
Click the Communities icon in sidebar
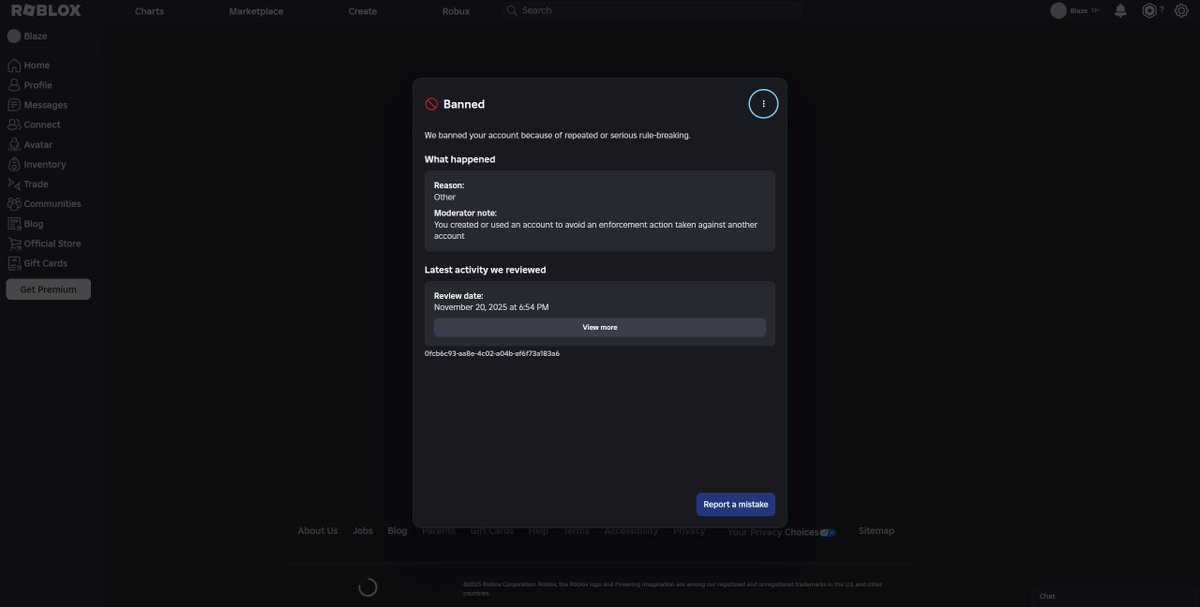[14, 204]
